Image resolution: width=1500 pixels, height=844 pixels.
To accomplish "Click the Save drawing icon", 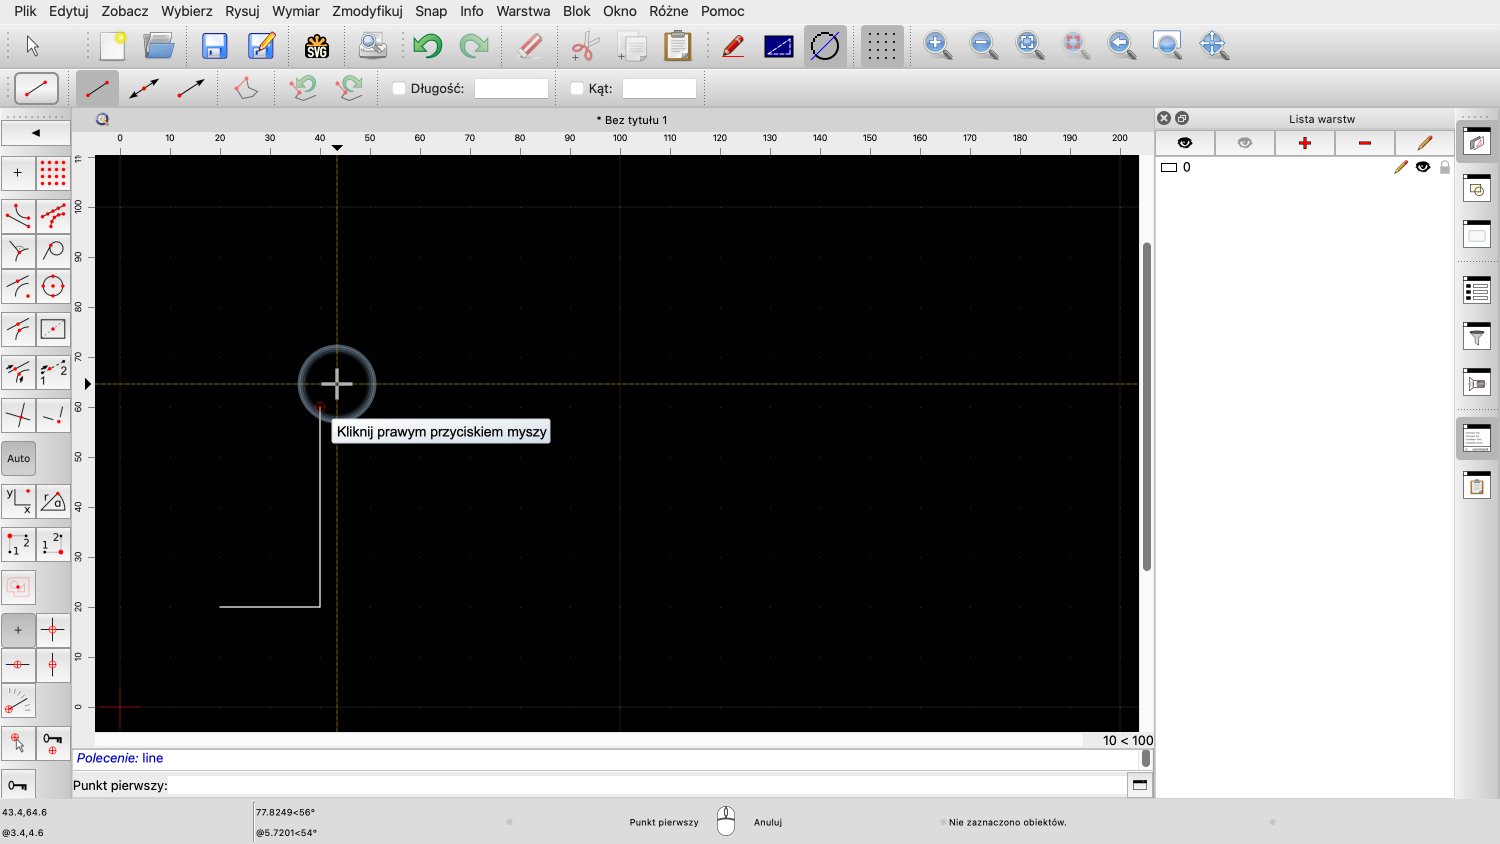I will click(x=214, y=46).
